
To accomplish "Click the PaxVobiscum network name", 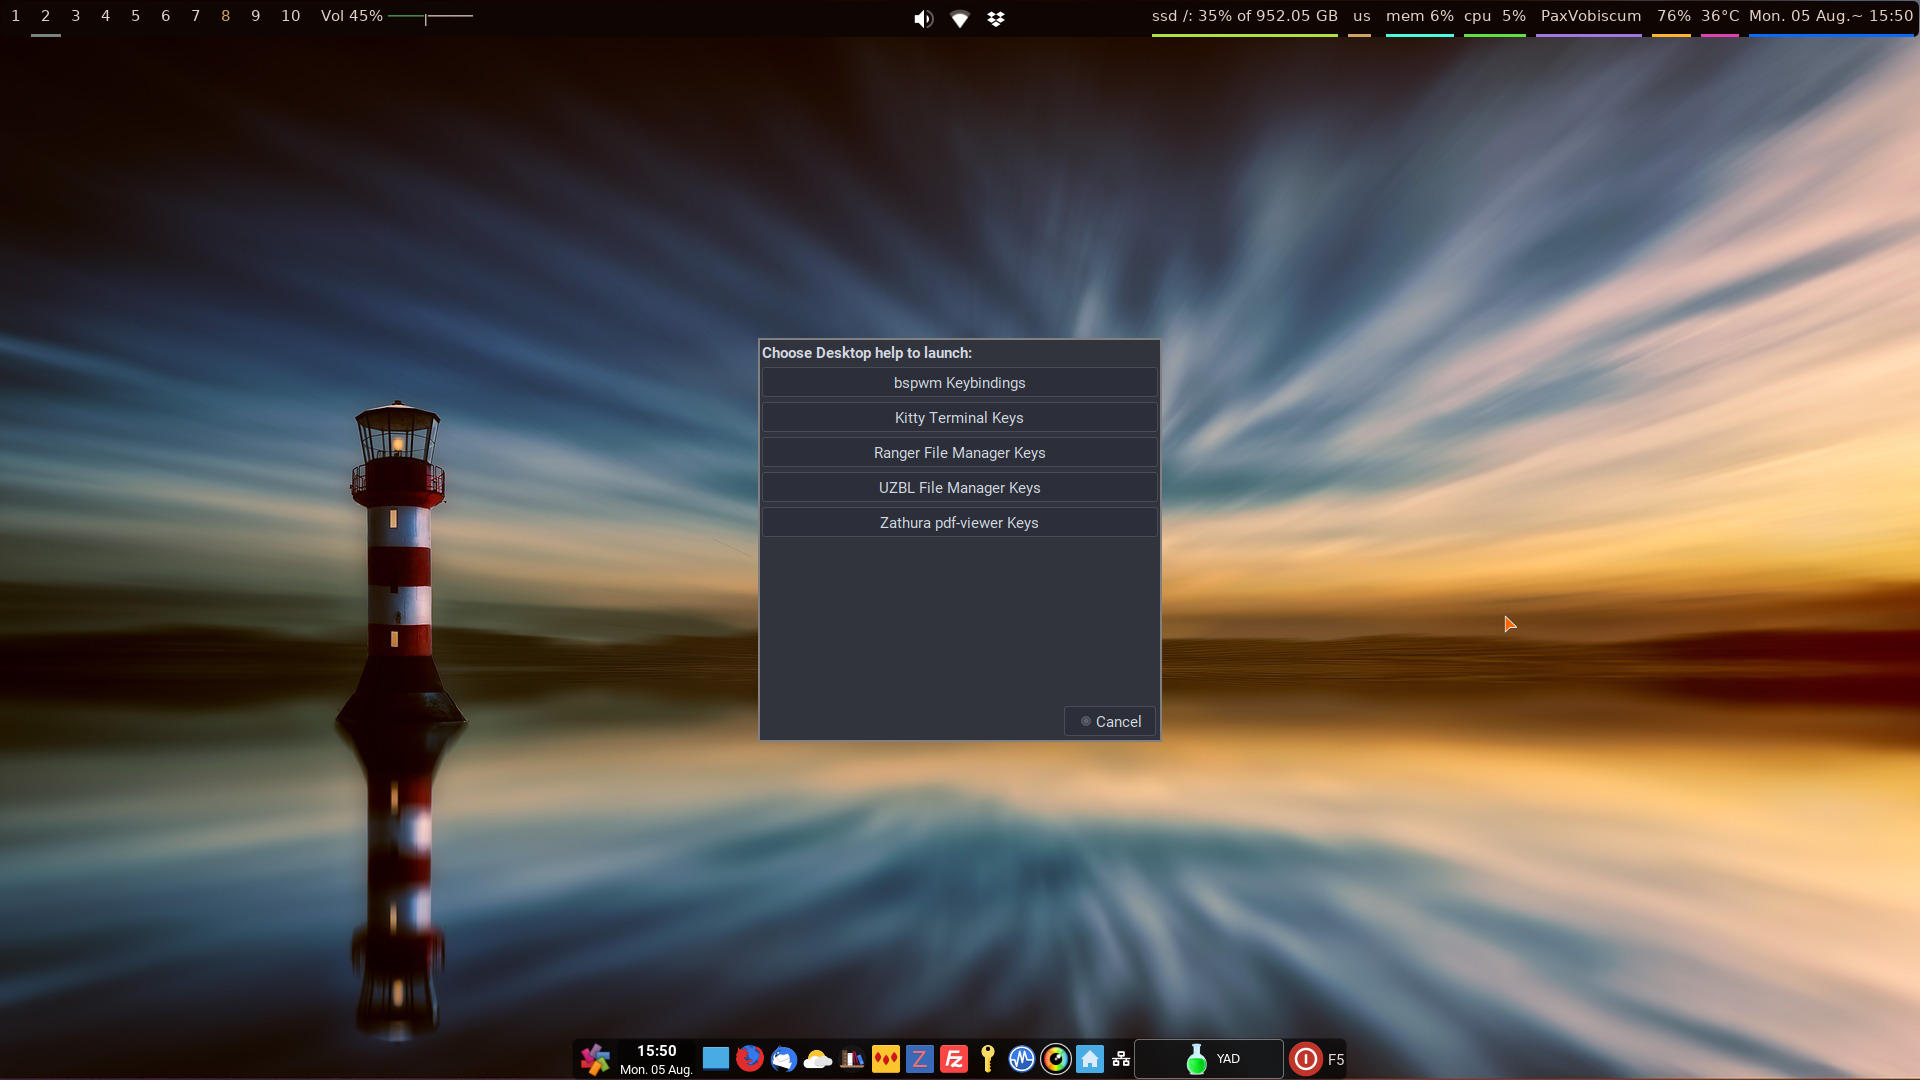I will tap(1591, 16).
